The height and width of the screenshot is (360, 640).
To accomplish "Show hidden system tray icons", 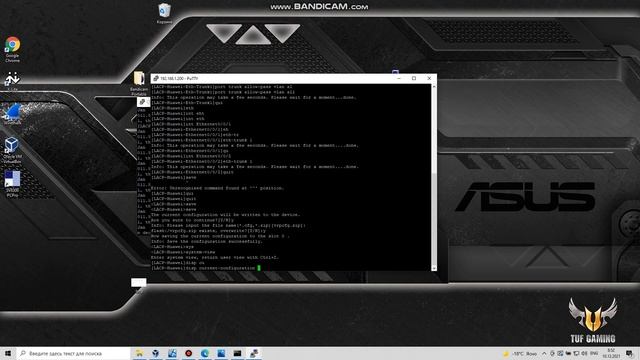I will tap(544, 353).
